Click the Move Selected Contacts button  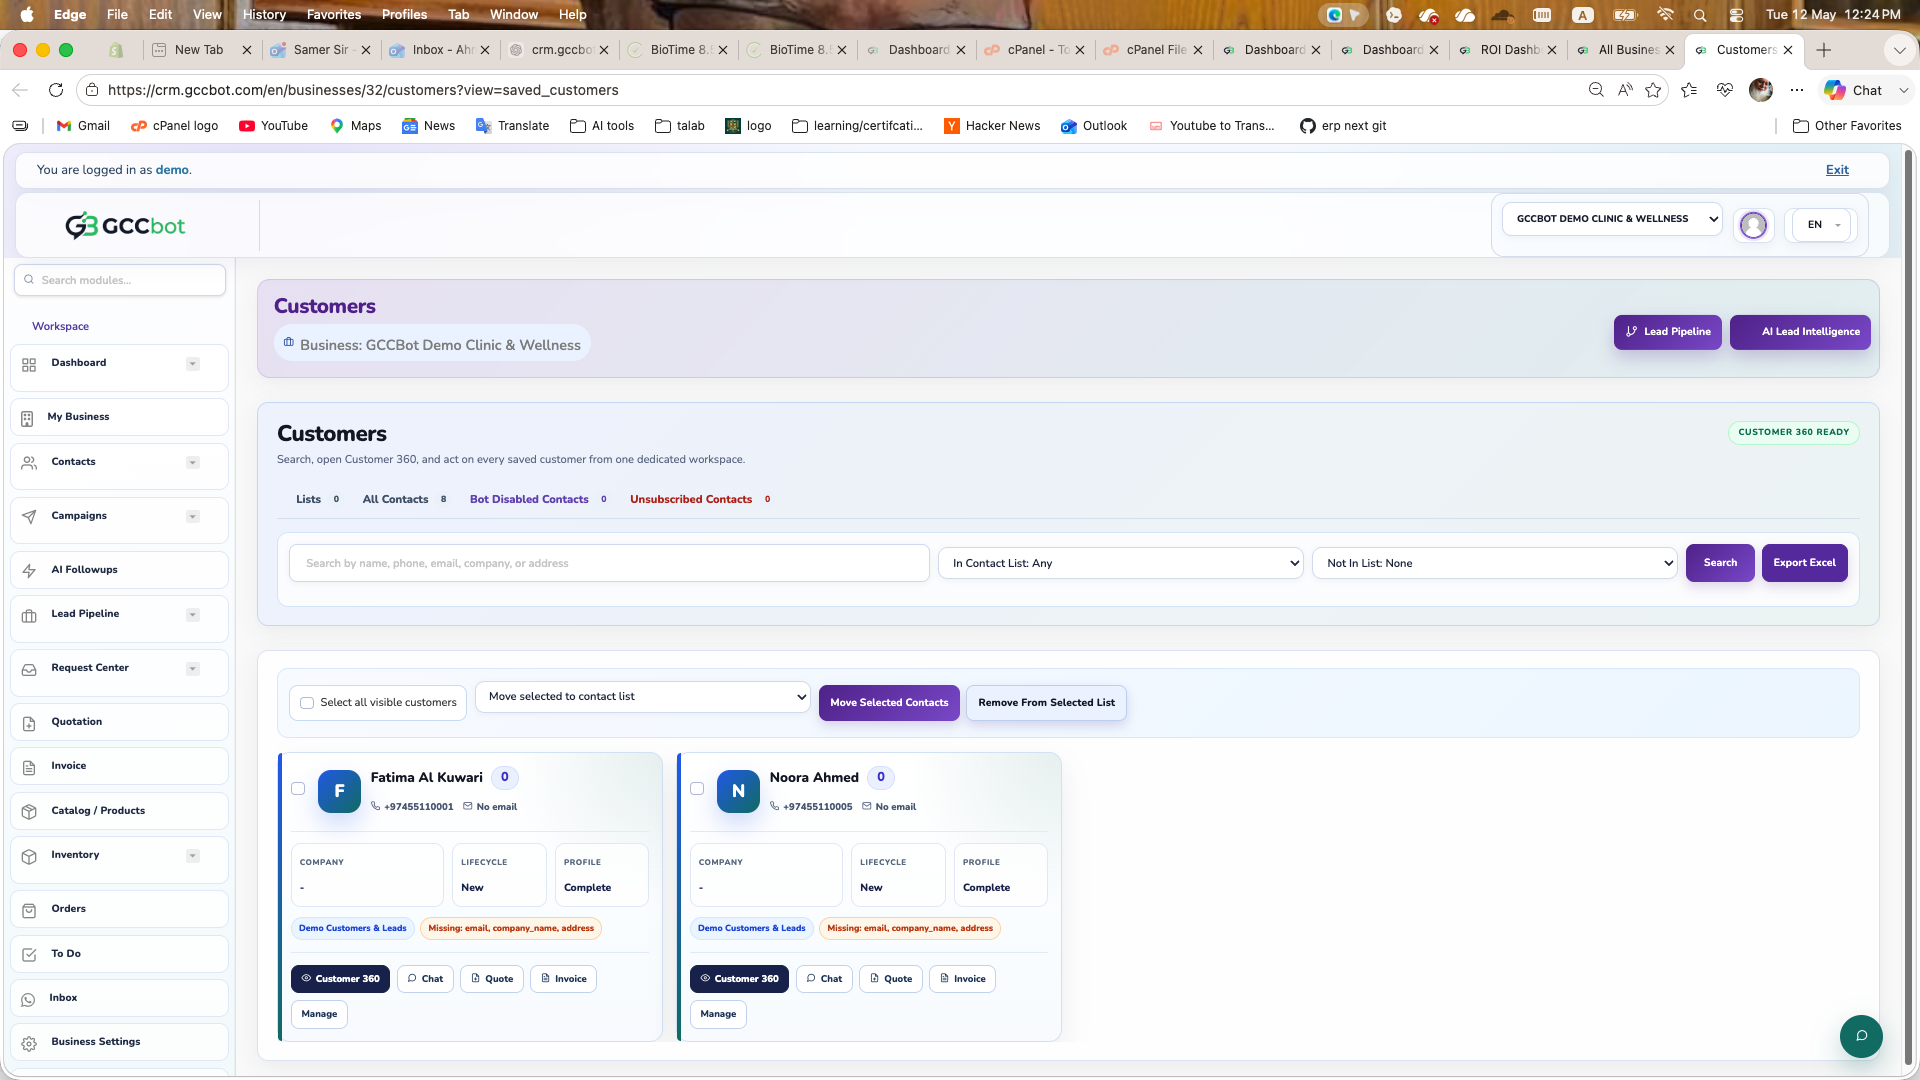point(889,703)
